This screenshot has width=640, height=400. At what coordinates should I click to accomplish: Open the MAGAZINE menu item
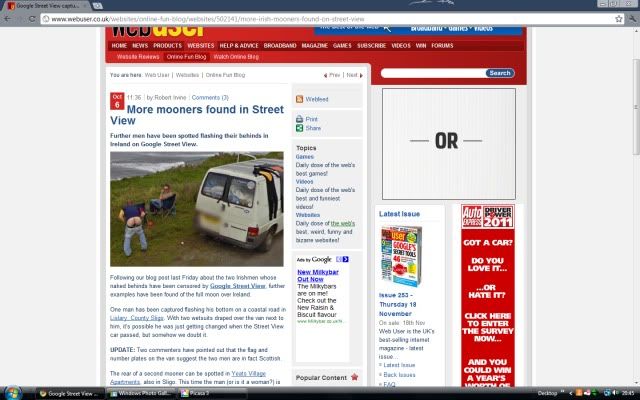click(x=315, y=45)
